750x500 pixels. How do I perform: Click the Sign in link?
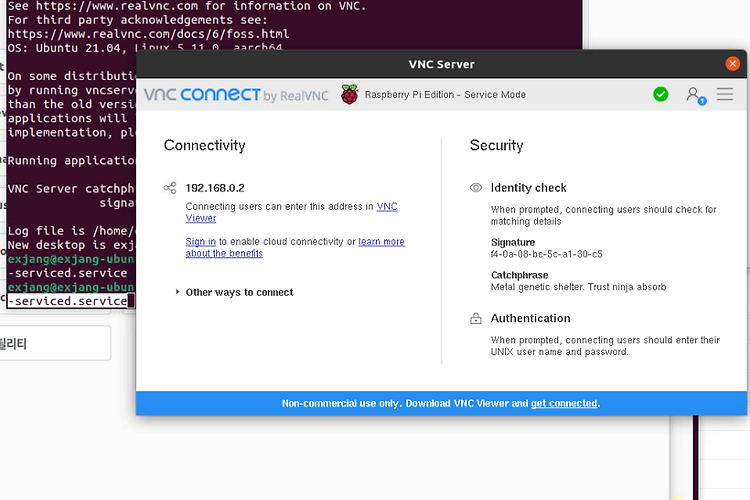200,242
